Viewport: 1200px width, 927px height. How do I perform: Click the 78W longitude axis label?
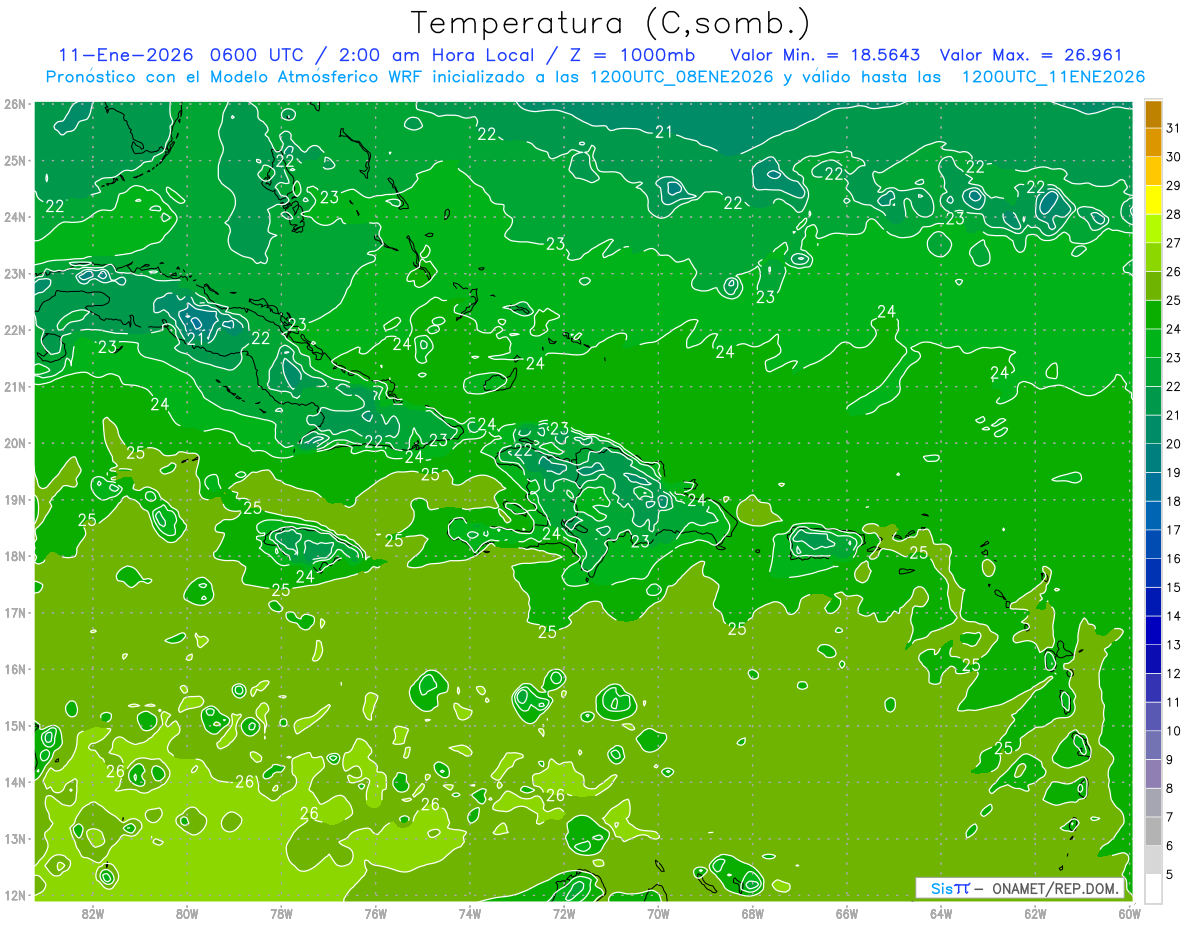(281, 914)
